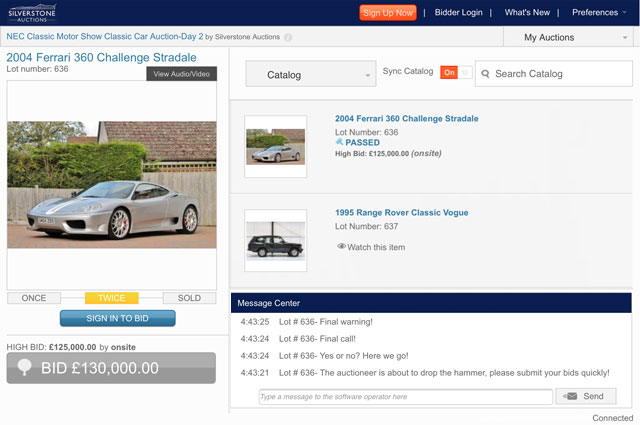Click the magnifier icon in Search Catalog
Screen dimensions: 640x425
pyautogui.click(x=485, y=74)
